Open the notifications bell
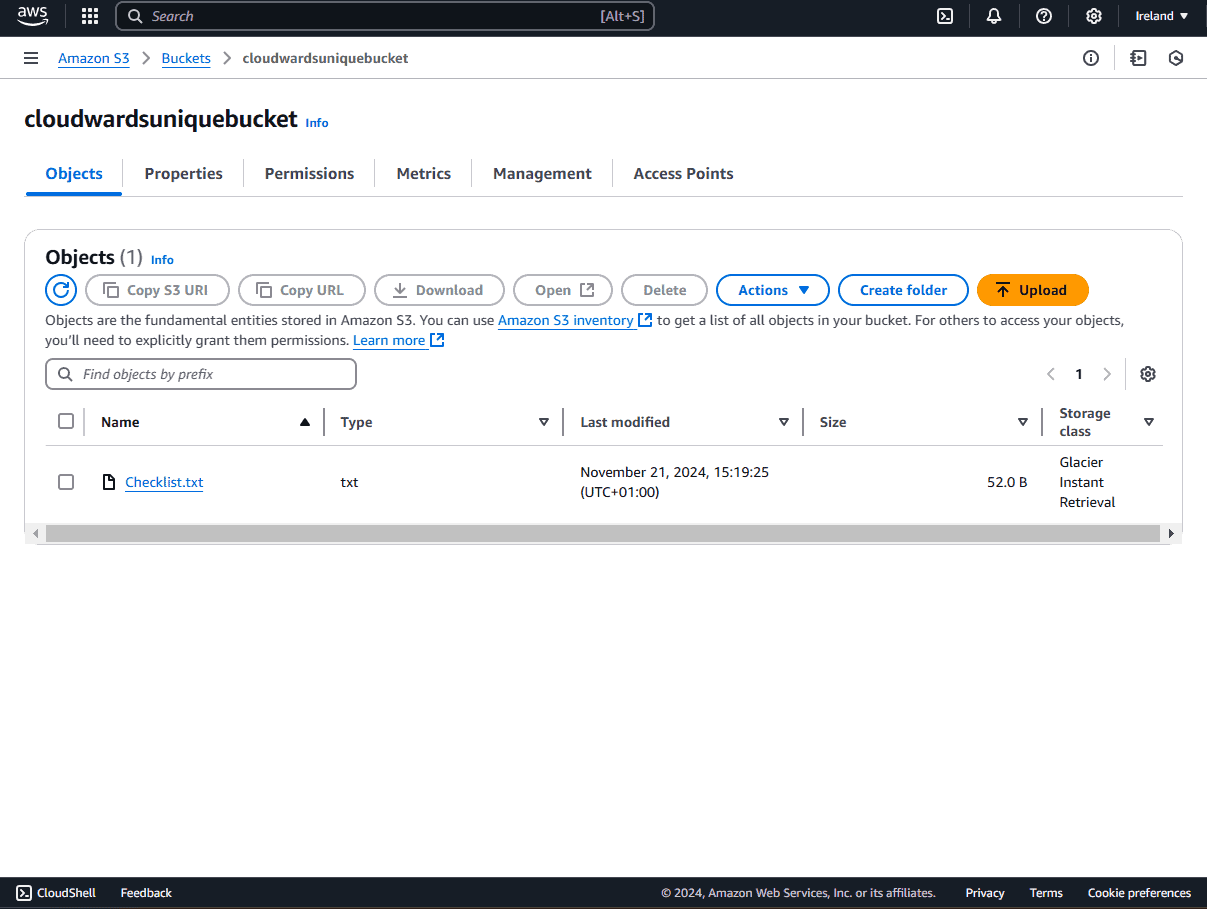Screen dimensions: 1207x909 coord(994,16)
